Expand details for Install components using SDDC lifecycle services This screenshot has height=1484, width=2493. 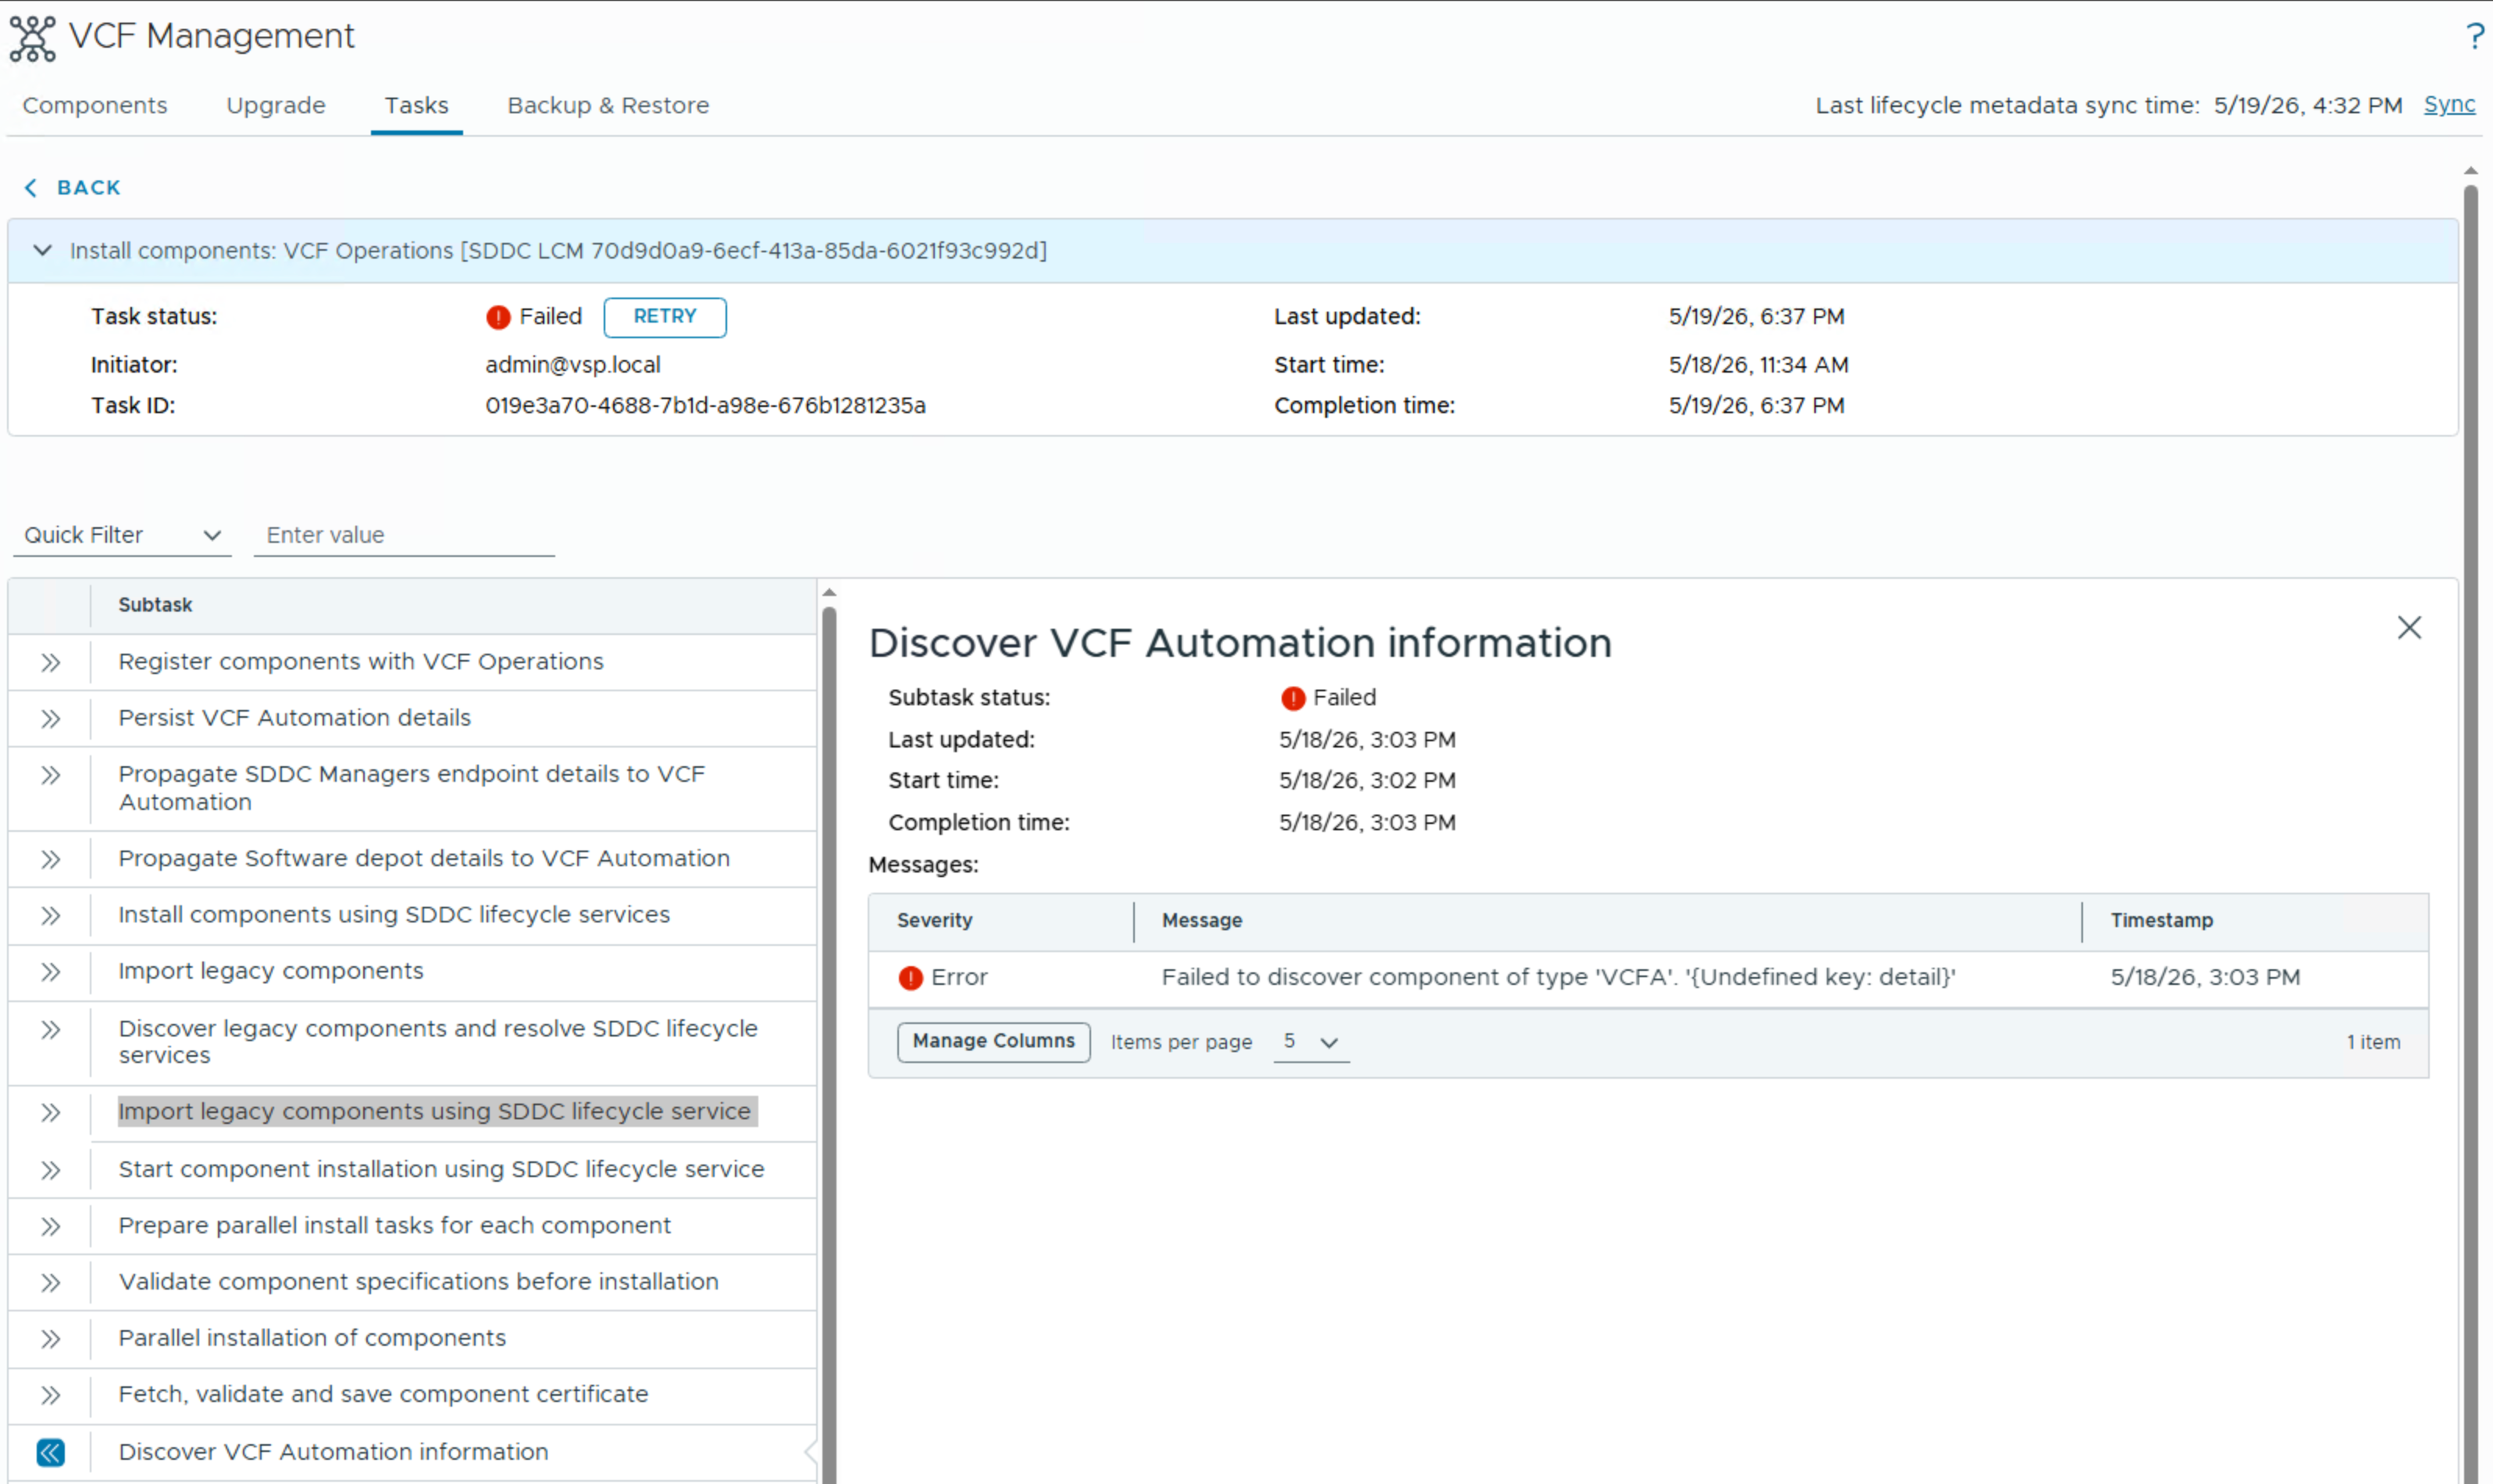tap(50, 915)
